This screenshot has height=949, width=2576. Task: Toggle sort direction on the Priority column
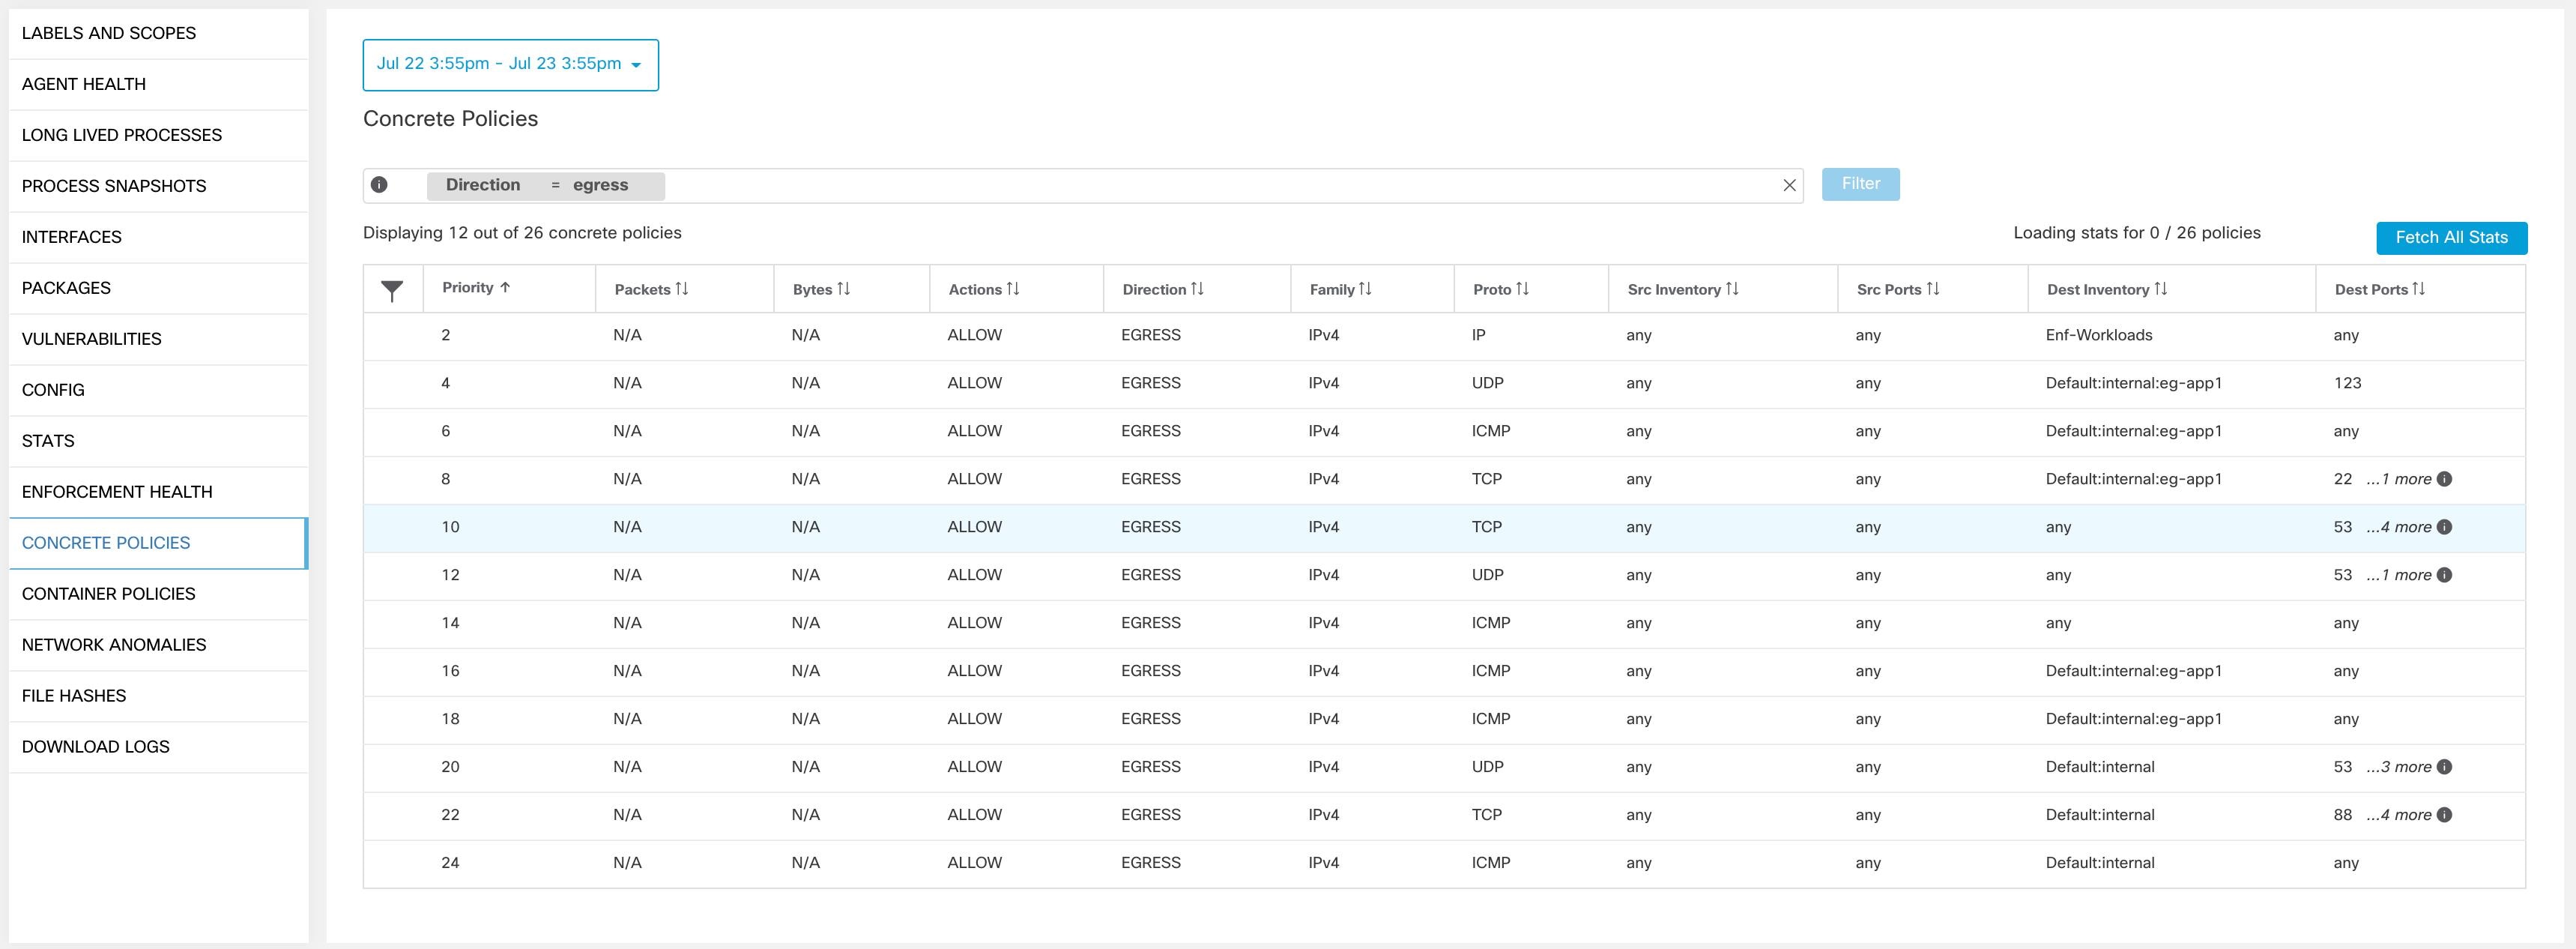coord(505,287)
